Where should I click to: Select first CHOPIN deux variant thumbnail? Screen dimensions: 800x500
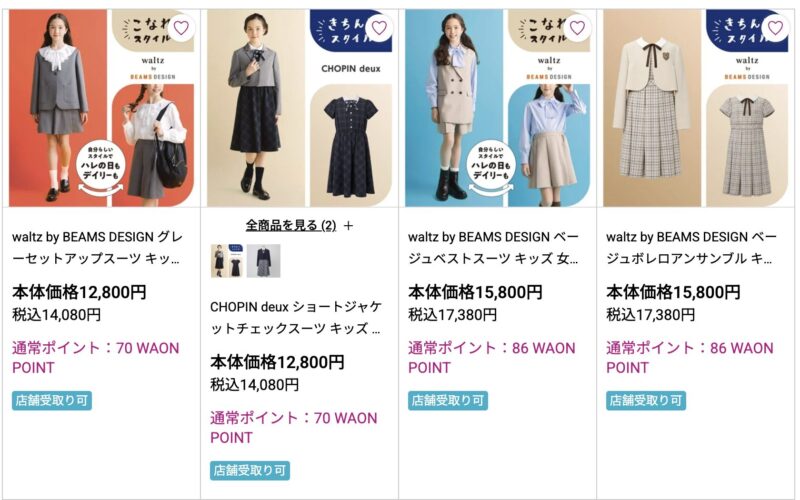[227, 261]
